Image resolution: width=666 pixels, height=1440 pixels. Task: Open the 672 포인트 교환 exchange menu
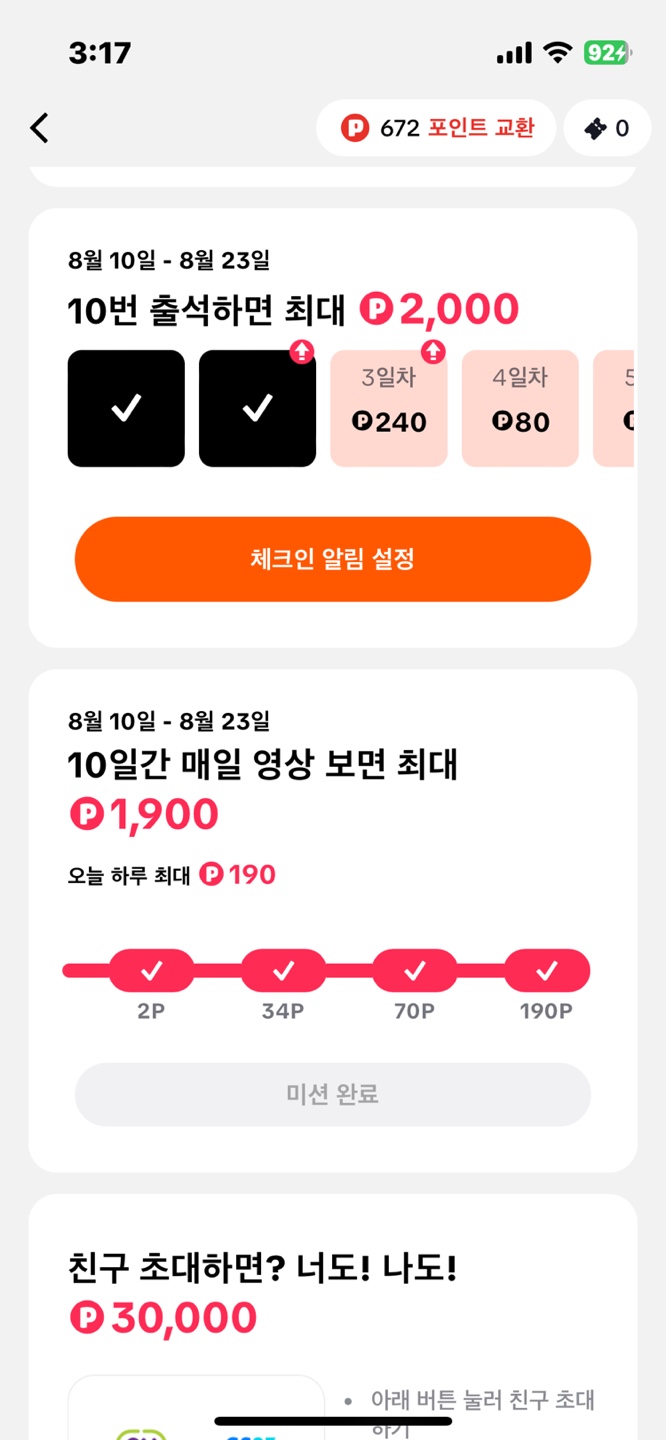(435, 128)
